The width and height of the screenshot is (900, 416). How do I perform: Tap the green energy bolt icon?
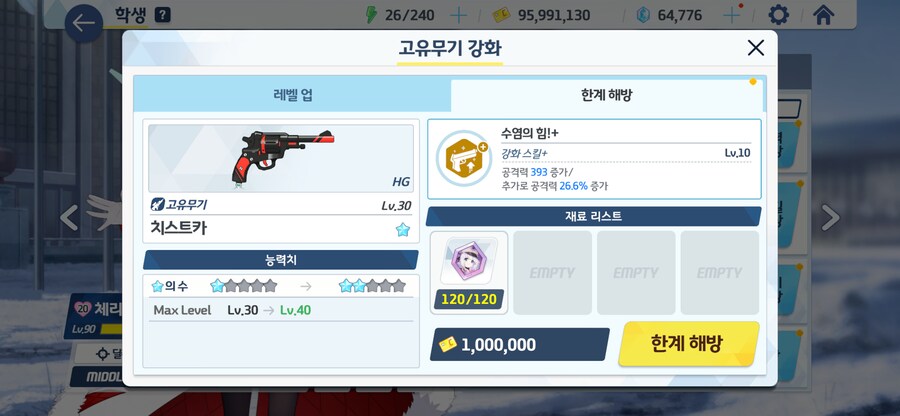click(372, 15)
